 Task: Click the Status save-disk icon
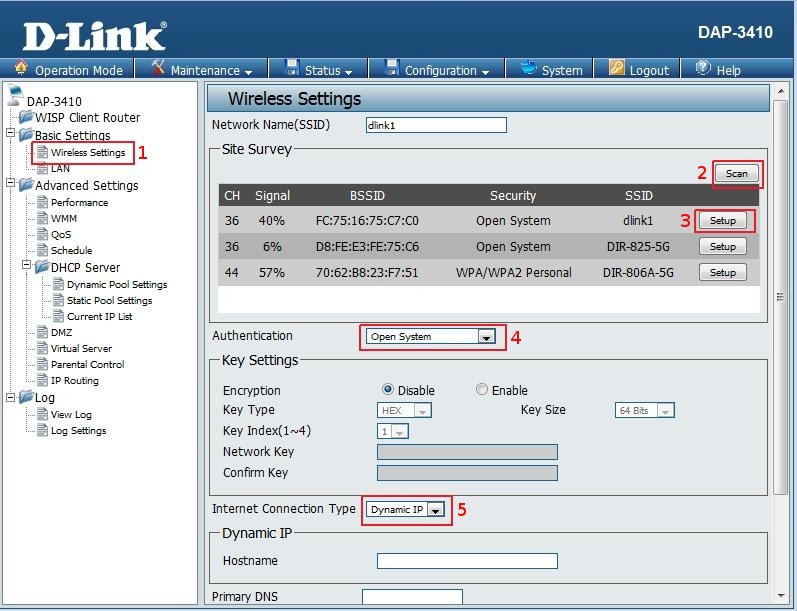[x=292, y=69]
